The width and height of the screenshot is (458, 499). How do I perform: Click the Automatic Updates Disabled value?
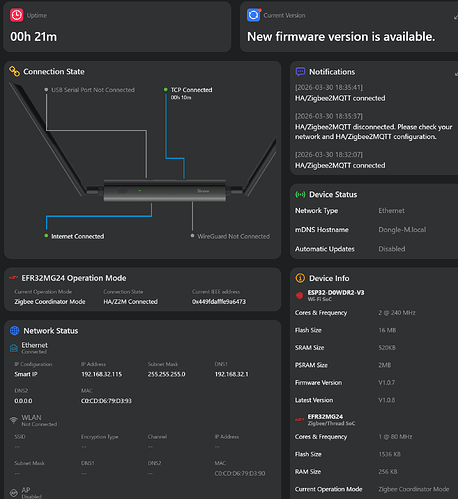click(x=392, y=249)
